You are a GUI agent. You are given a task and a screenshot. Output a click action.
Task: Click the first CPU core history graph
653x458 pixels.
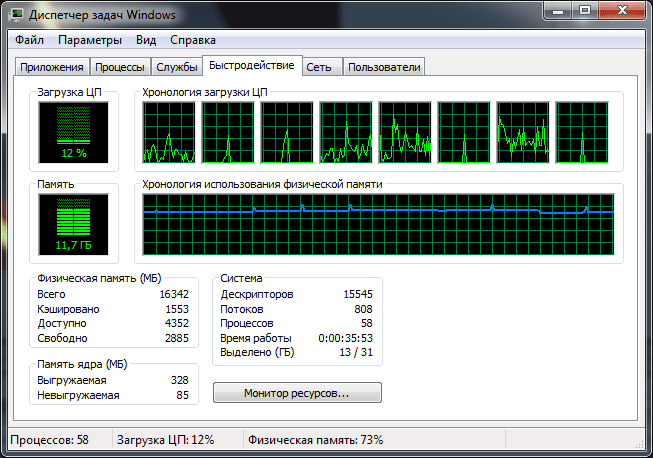(169, 132)
